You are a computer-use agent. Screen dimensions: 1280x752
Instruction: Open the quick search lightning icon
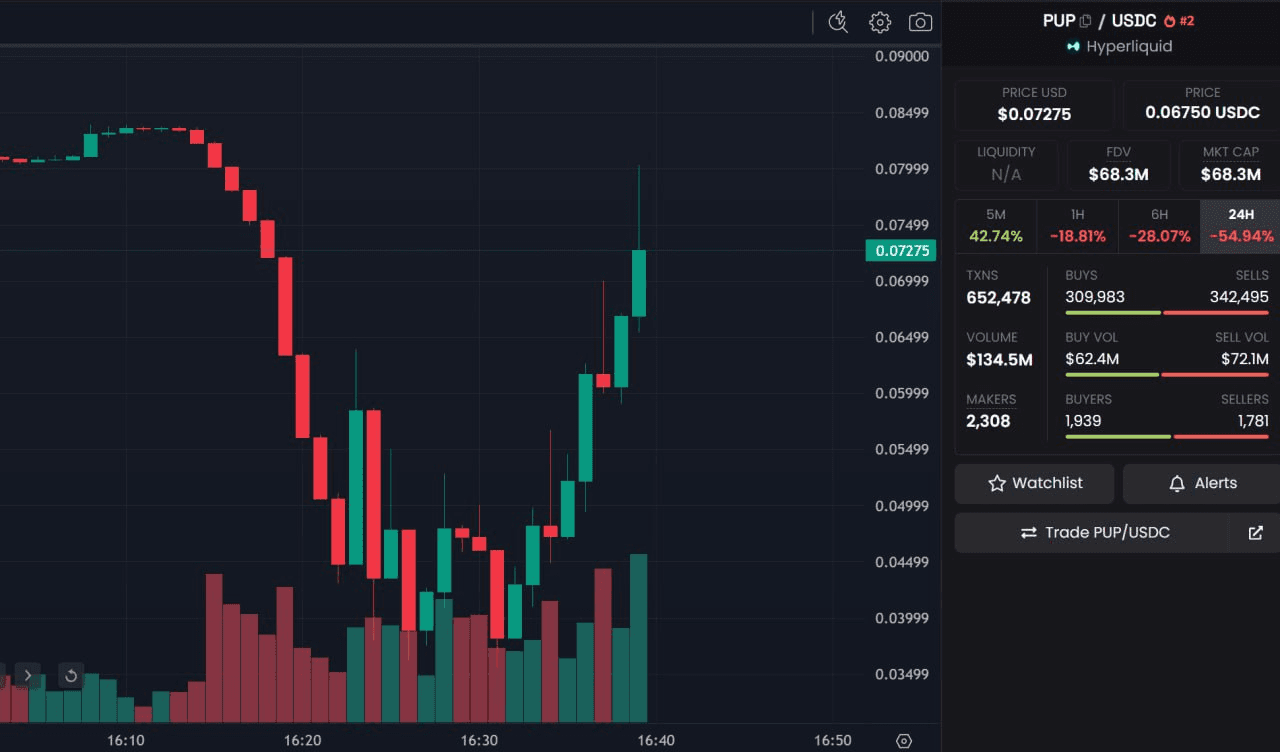click(x=838, y=22)
